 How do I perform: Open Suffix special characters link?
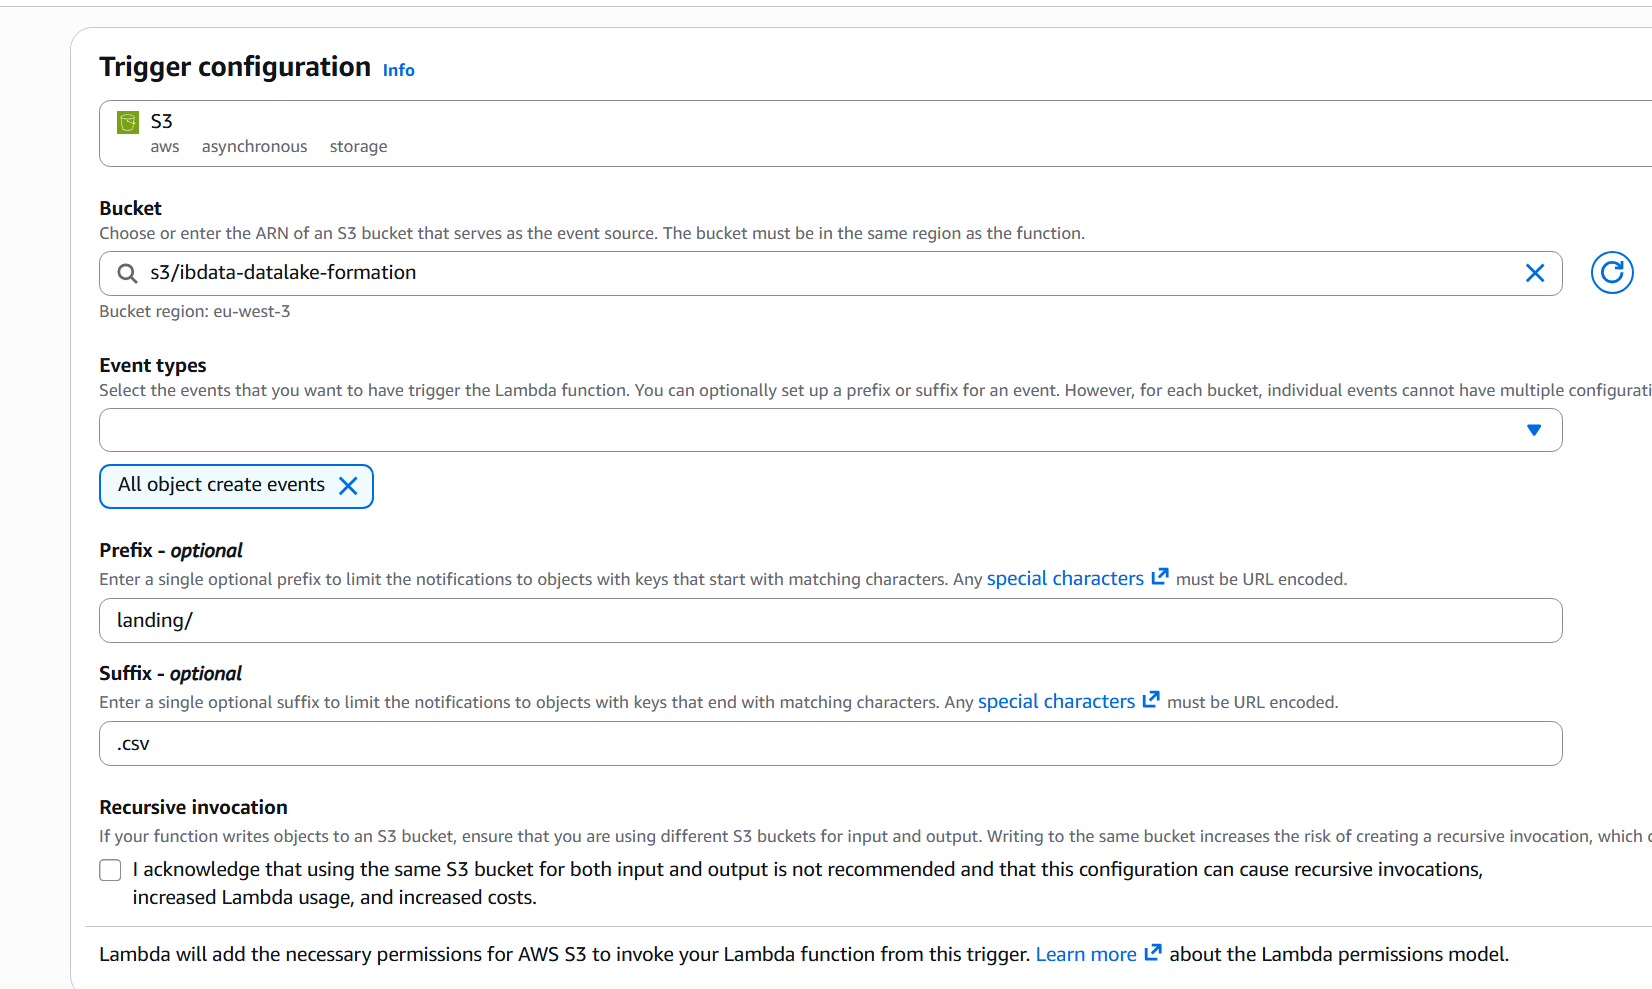click(1056, 702)
